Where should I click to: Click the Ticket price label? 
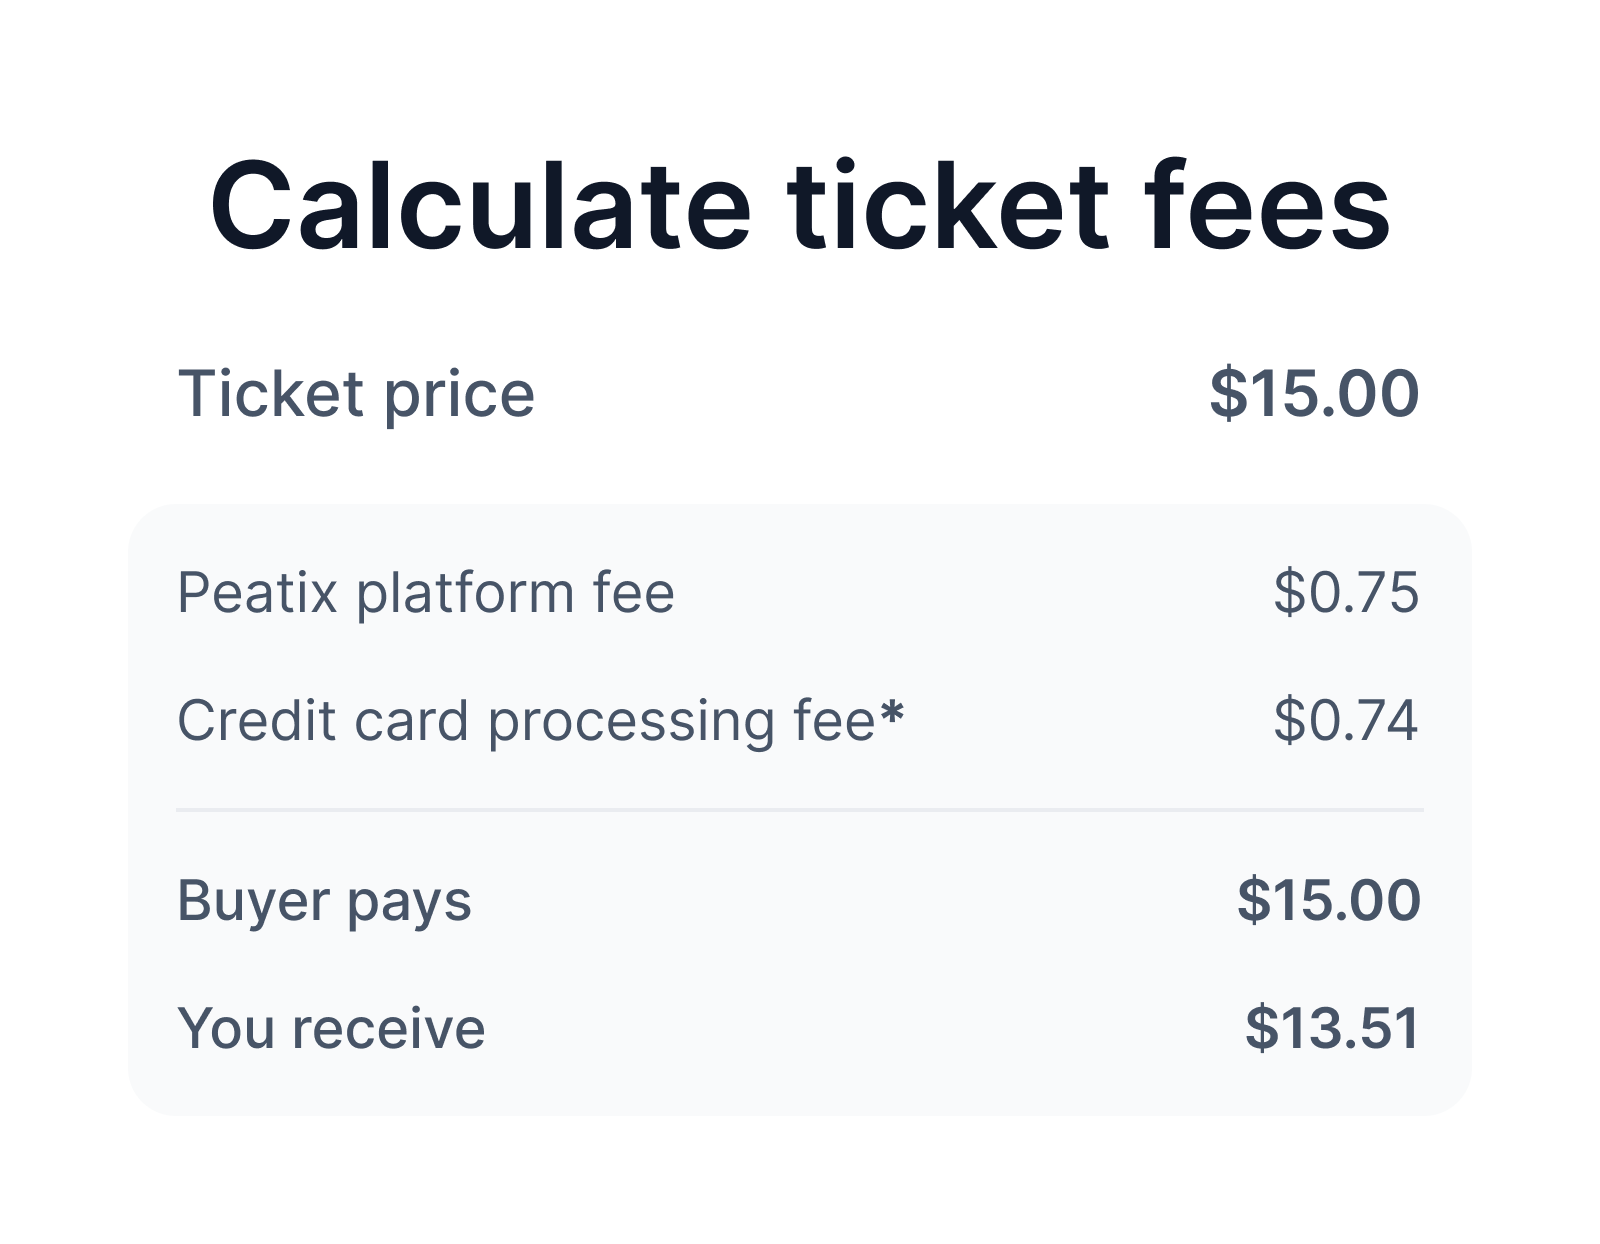point(356,394)
